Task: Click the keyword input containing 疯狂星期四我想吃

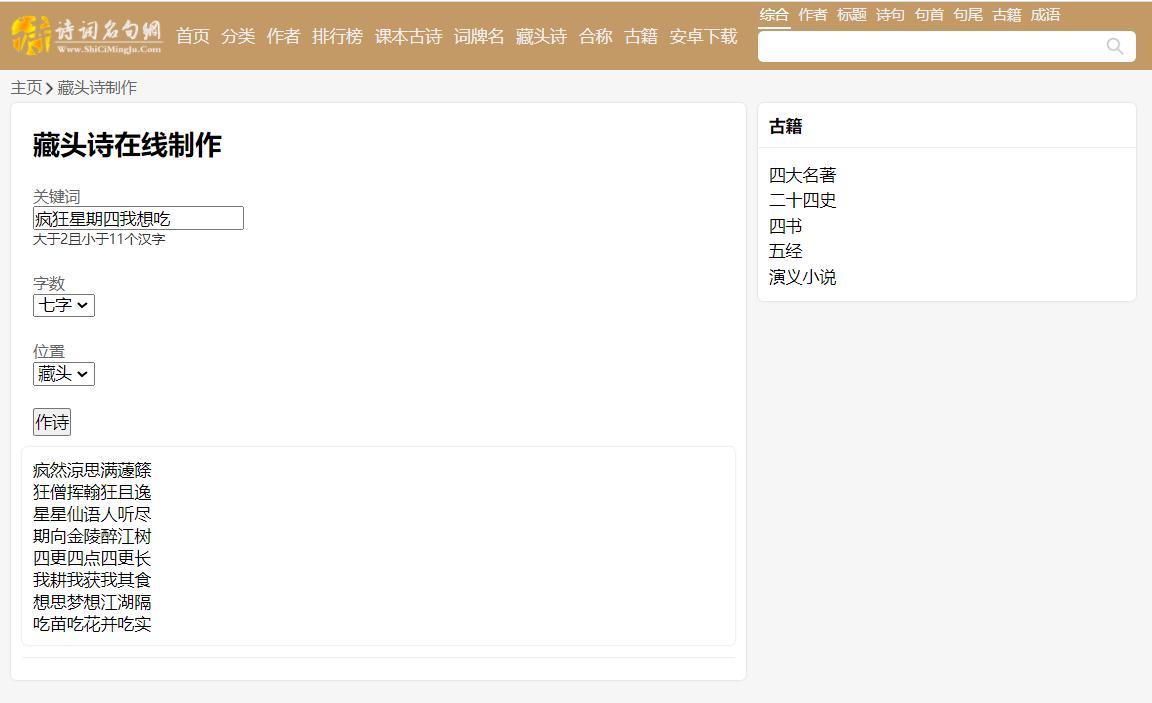Action: point(136,217)
